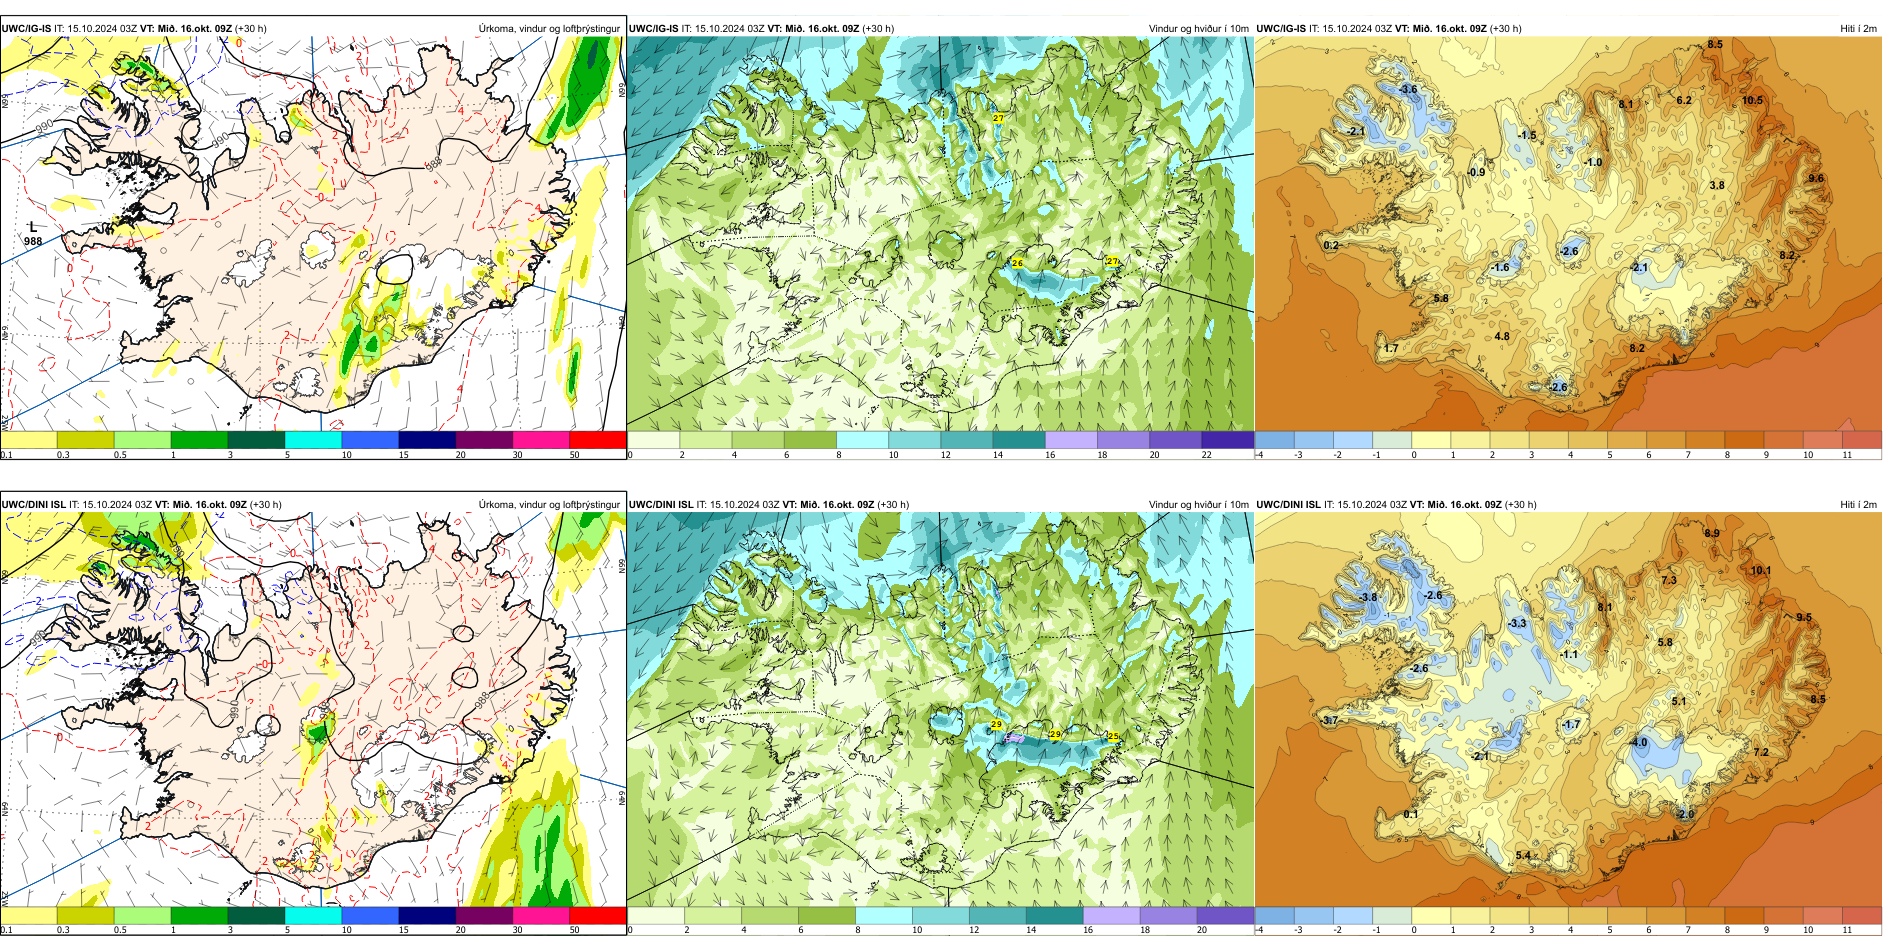Click 'Vindur og hviður í 10m' label on IG-IS panel
This screenshot has height=950, width=1900.
pos(1199,29)
